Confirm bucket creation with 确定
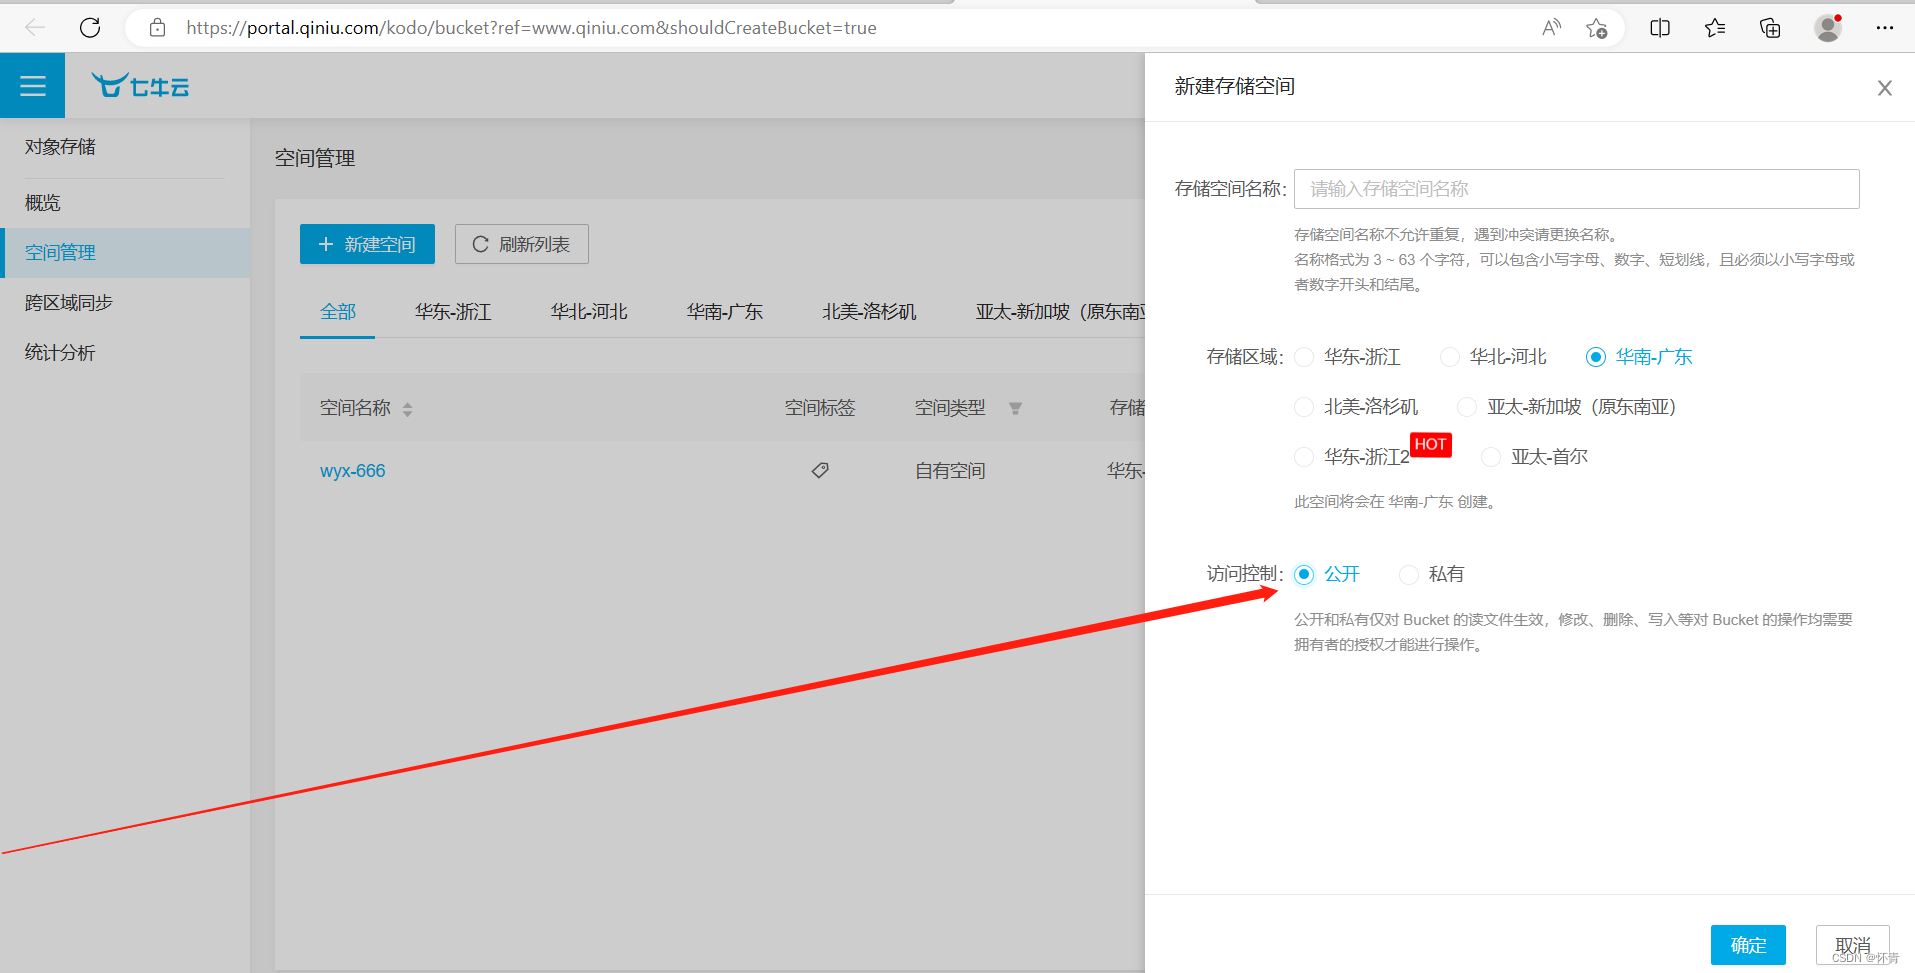This screenshot has width=1915, height=973. click(x=1748, y=944)
